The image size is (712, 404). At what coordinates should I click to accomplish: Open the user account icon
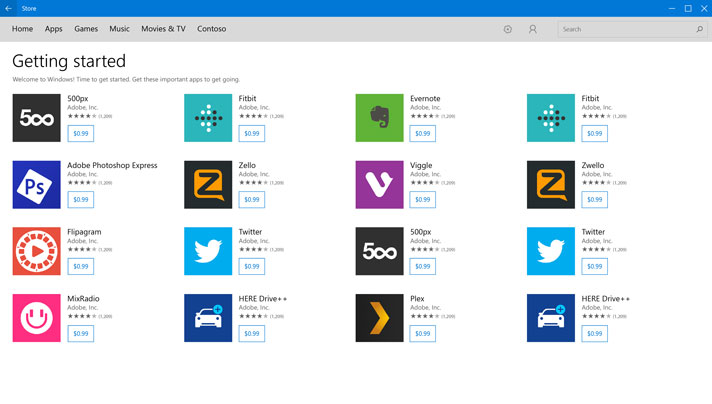[x=533, y=29]
